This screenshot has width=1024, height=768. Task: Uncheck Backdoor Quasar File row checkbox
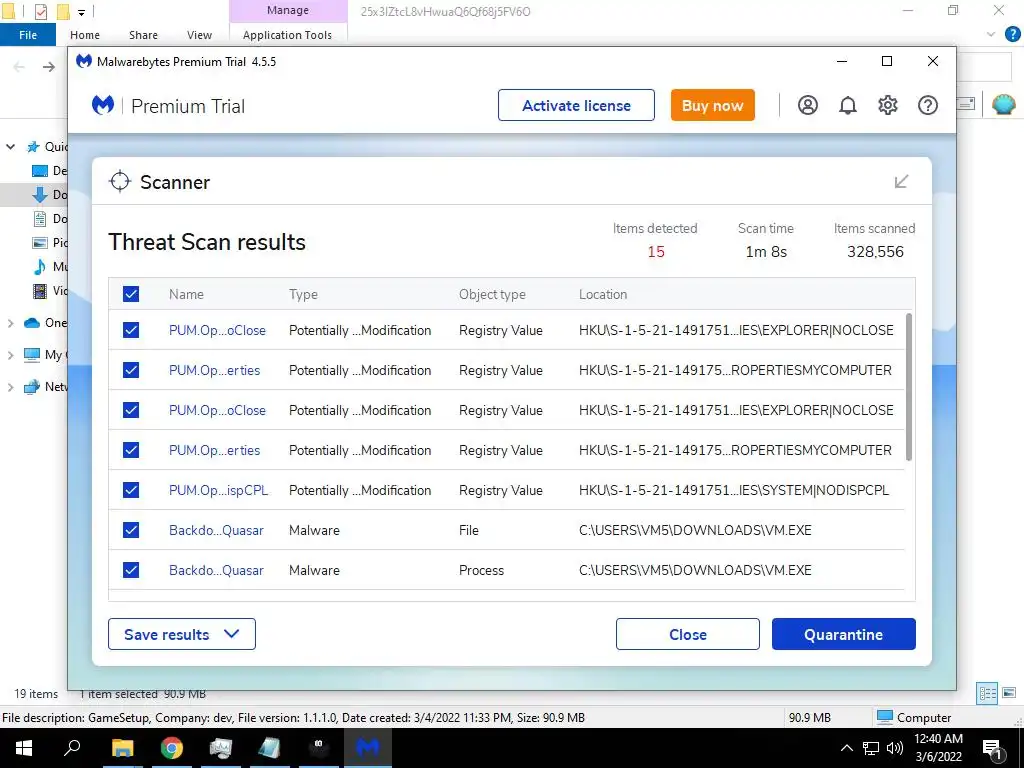coord(131,530)
